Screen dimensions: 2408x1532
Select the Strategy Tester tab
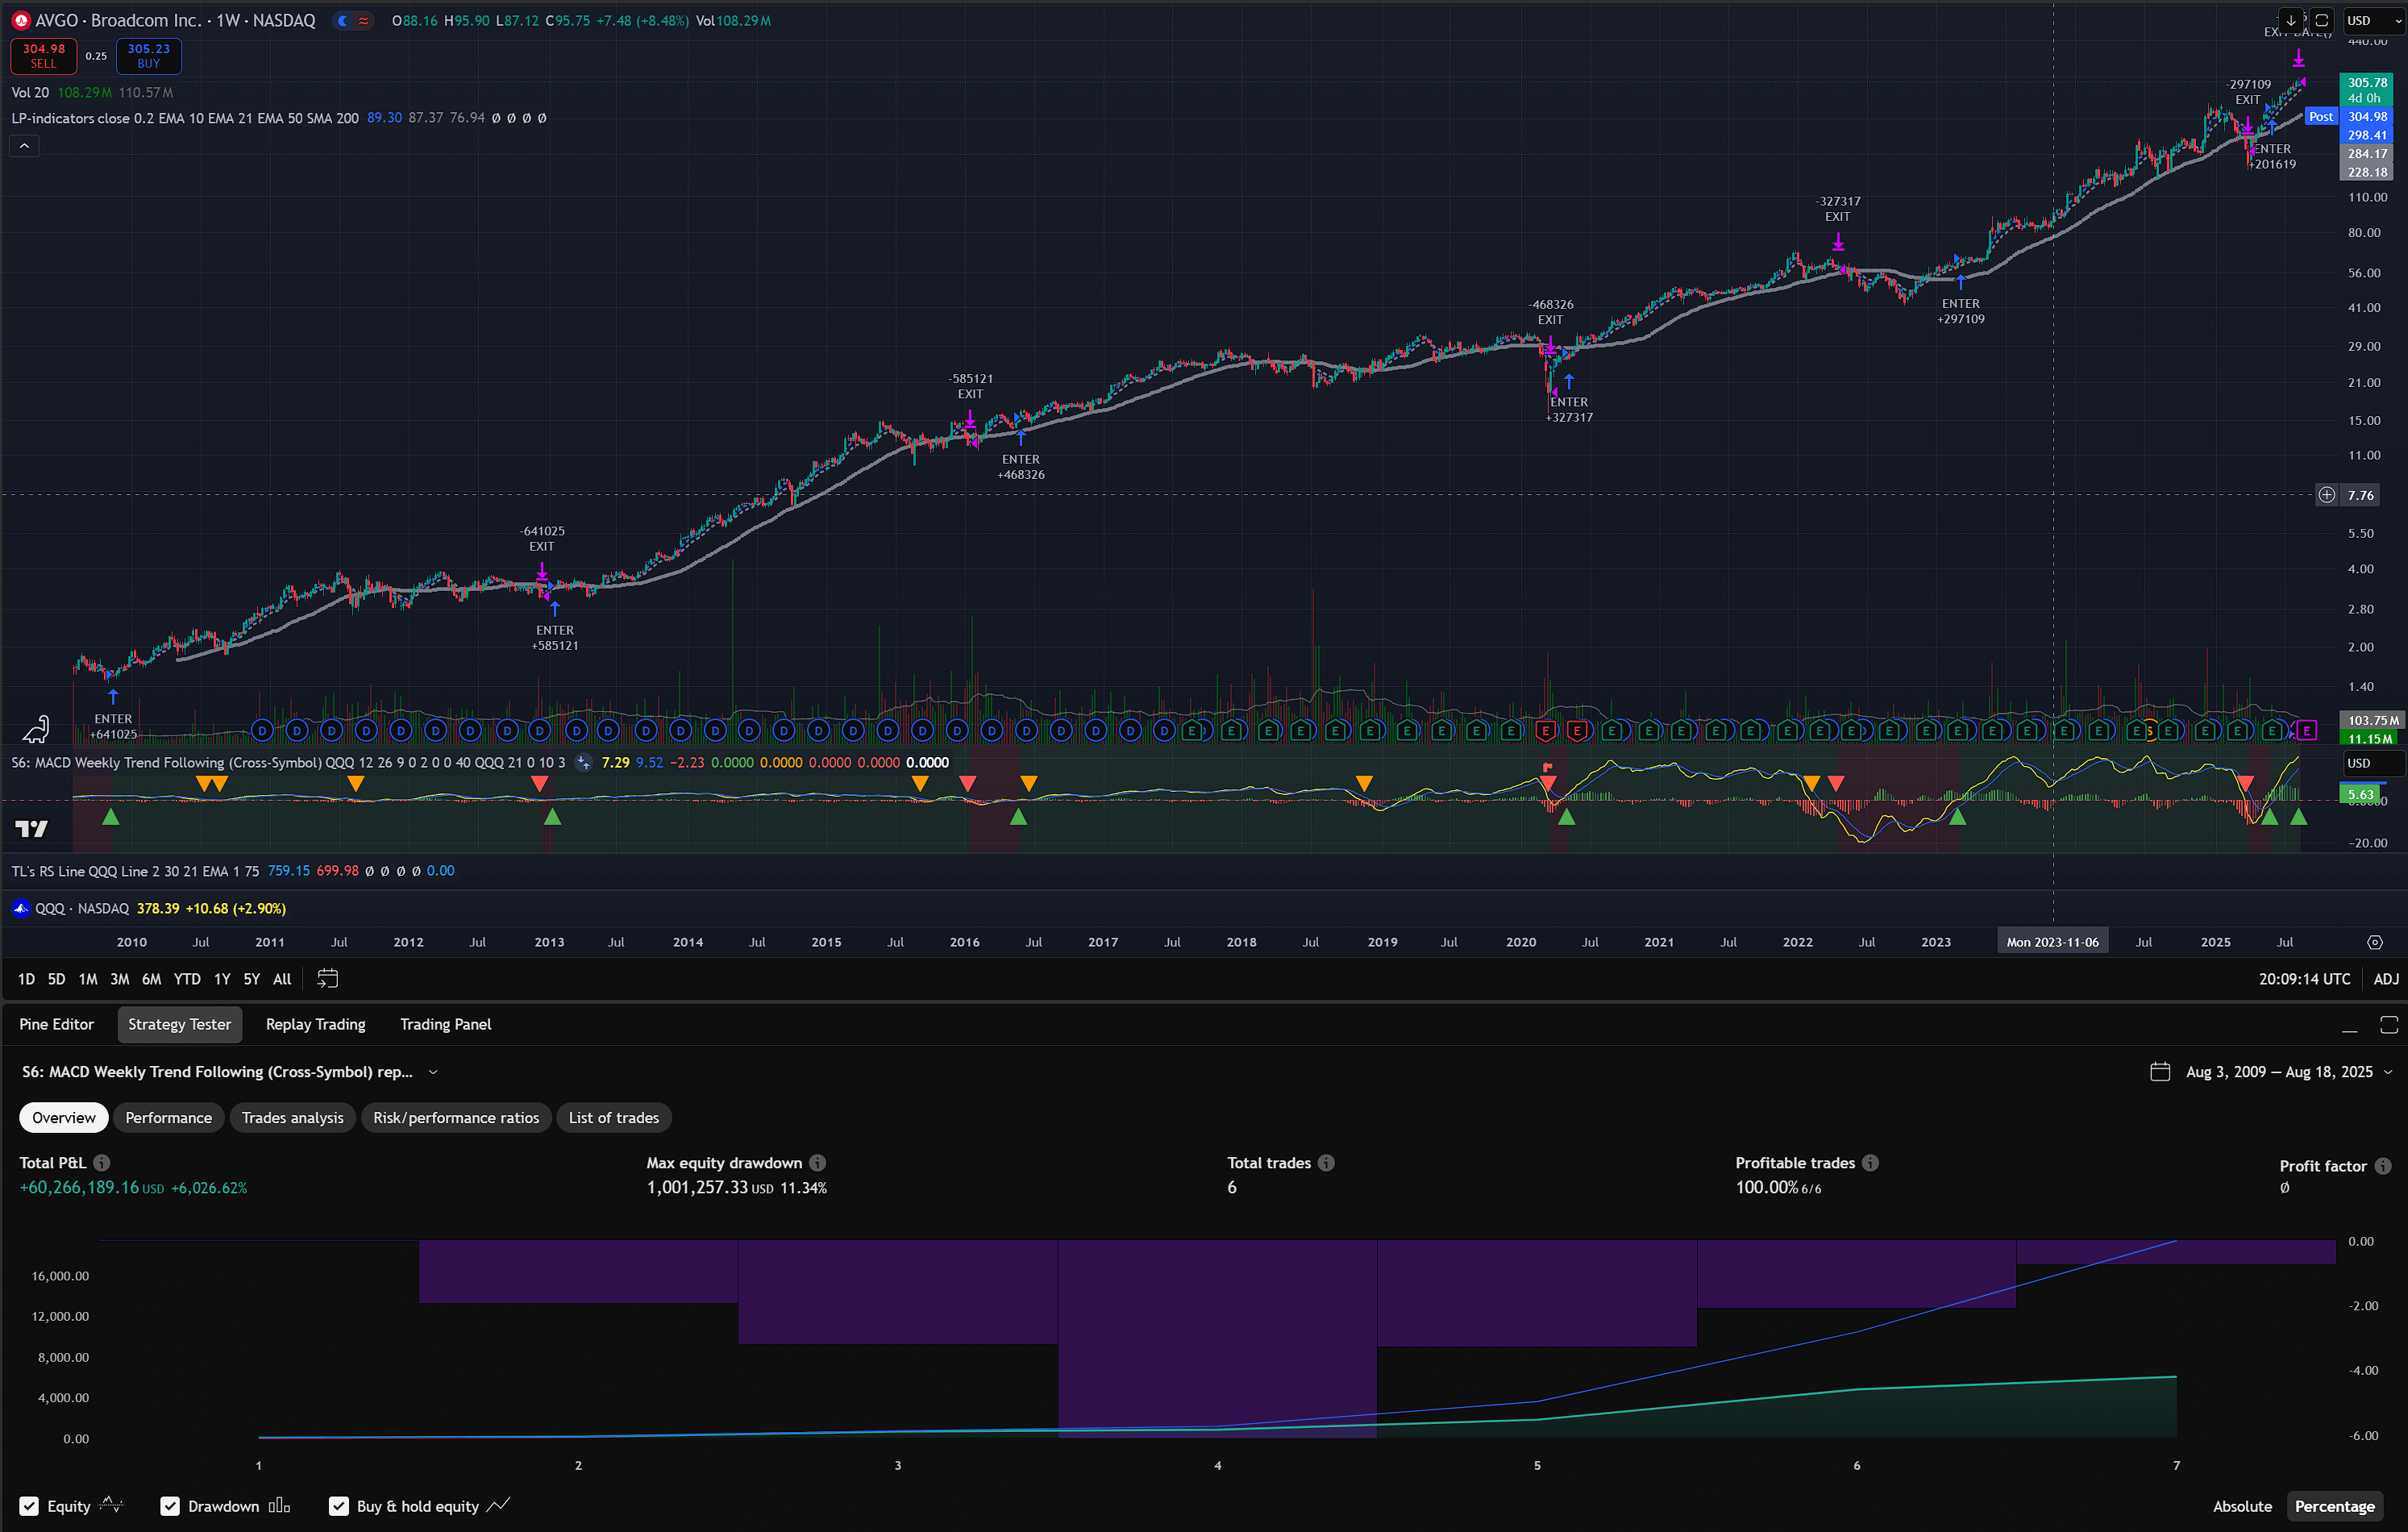coord(179,1024)
